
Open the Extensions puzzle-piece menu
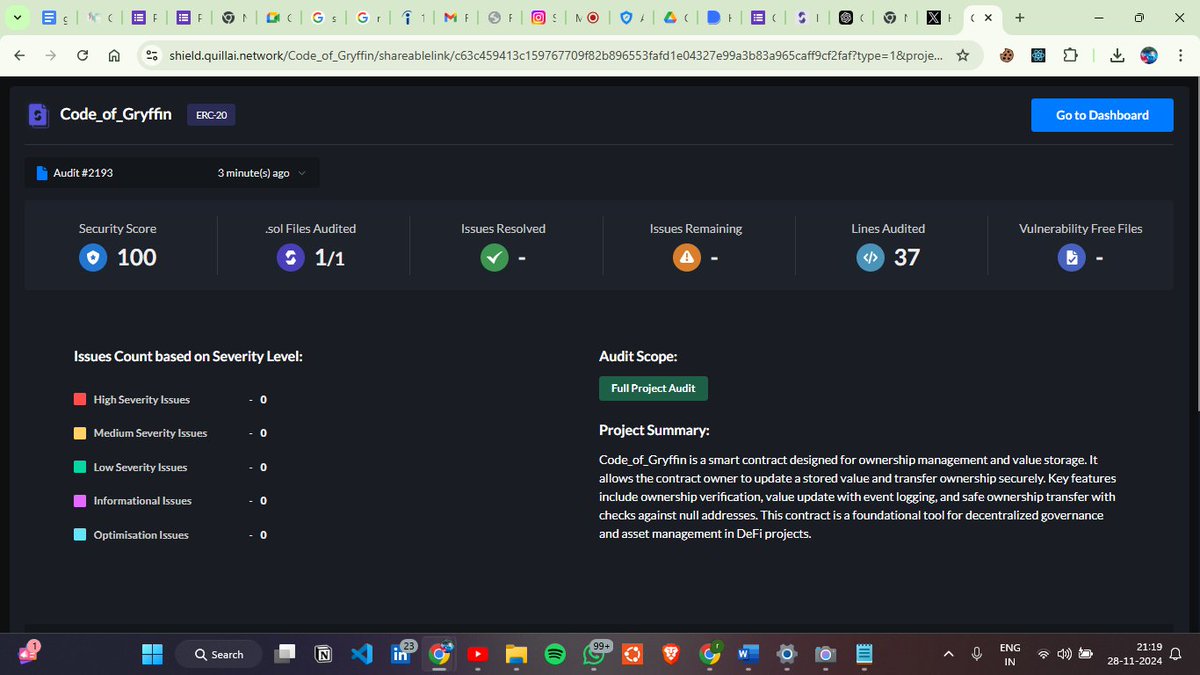coord(1070,56)
